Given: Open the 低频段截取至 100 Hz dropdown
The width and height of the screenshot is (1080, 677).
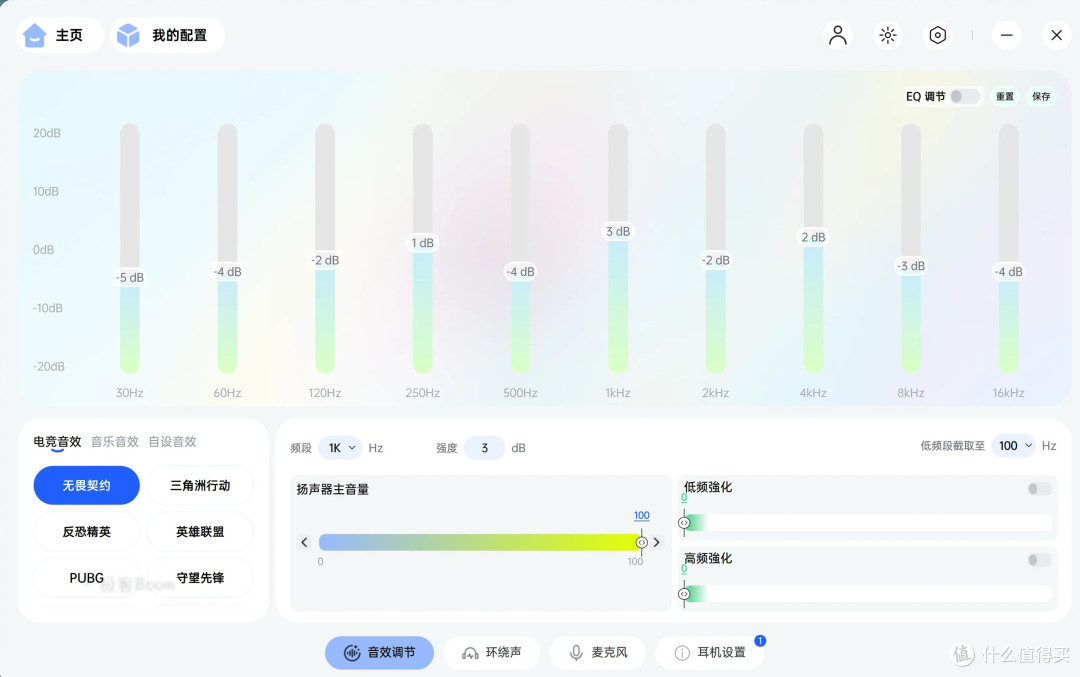Looking at the screenshot, I should [1013, 446].
